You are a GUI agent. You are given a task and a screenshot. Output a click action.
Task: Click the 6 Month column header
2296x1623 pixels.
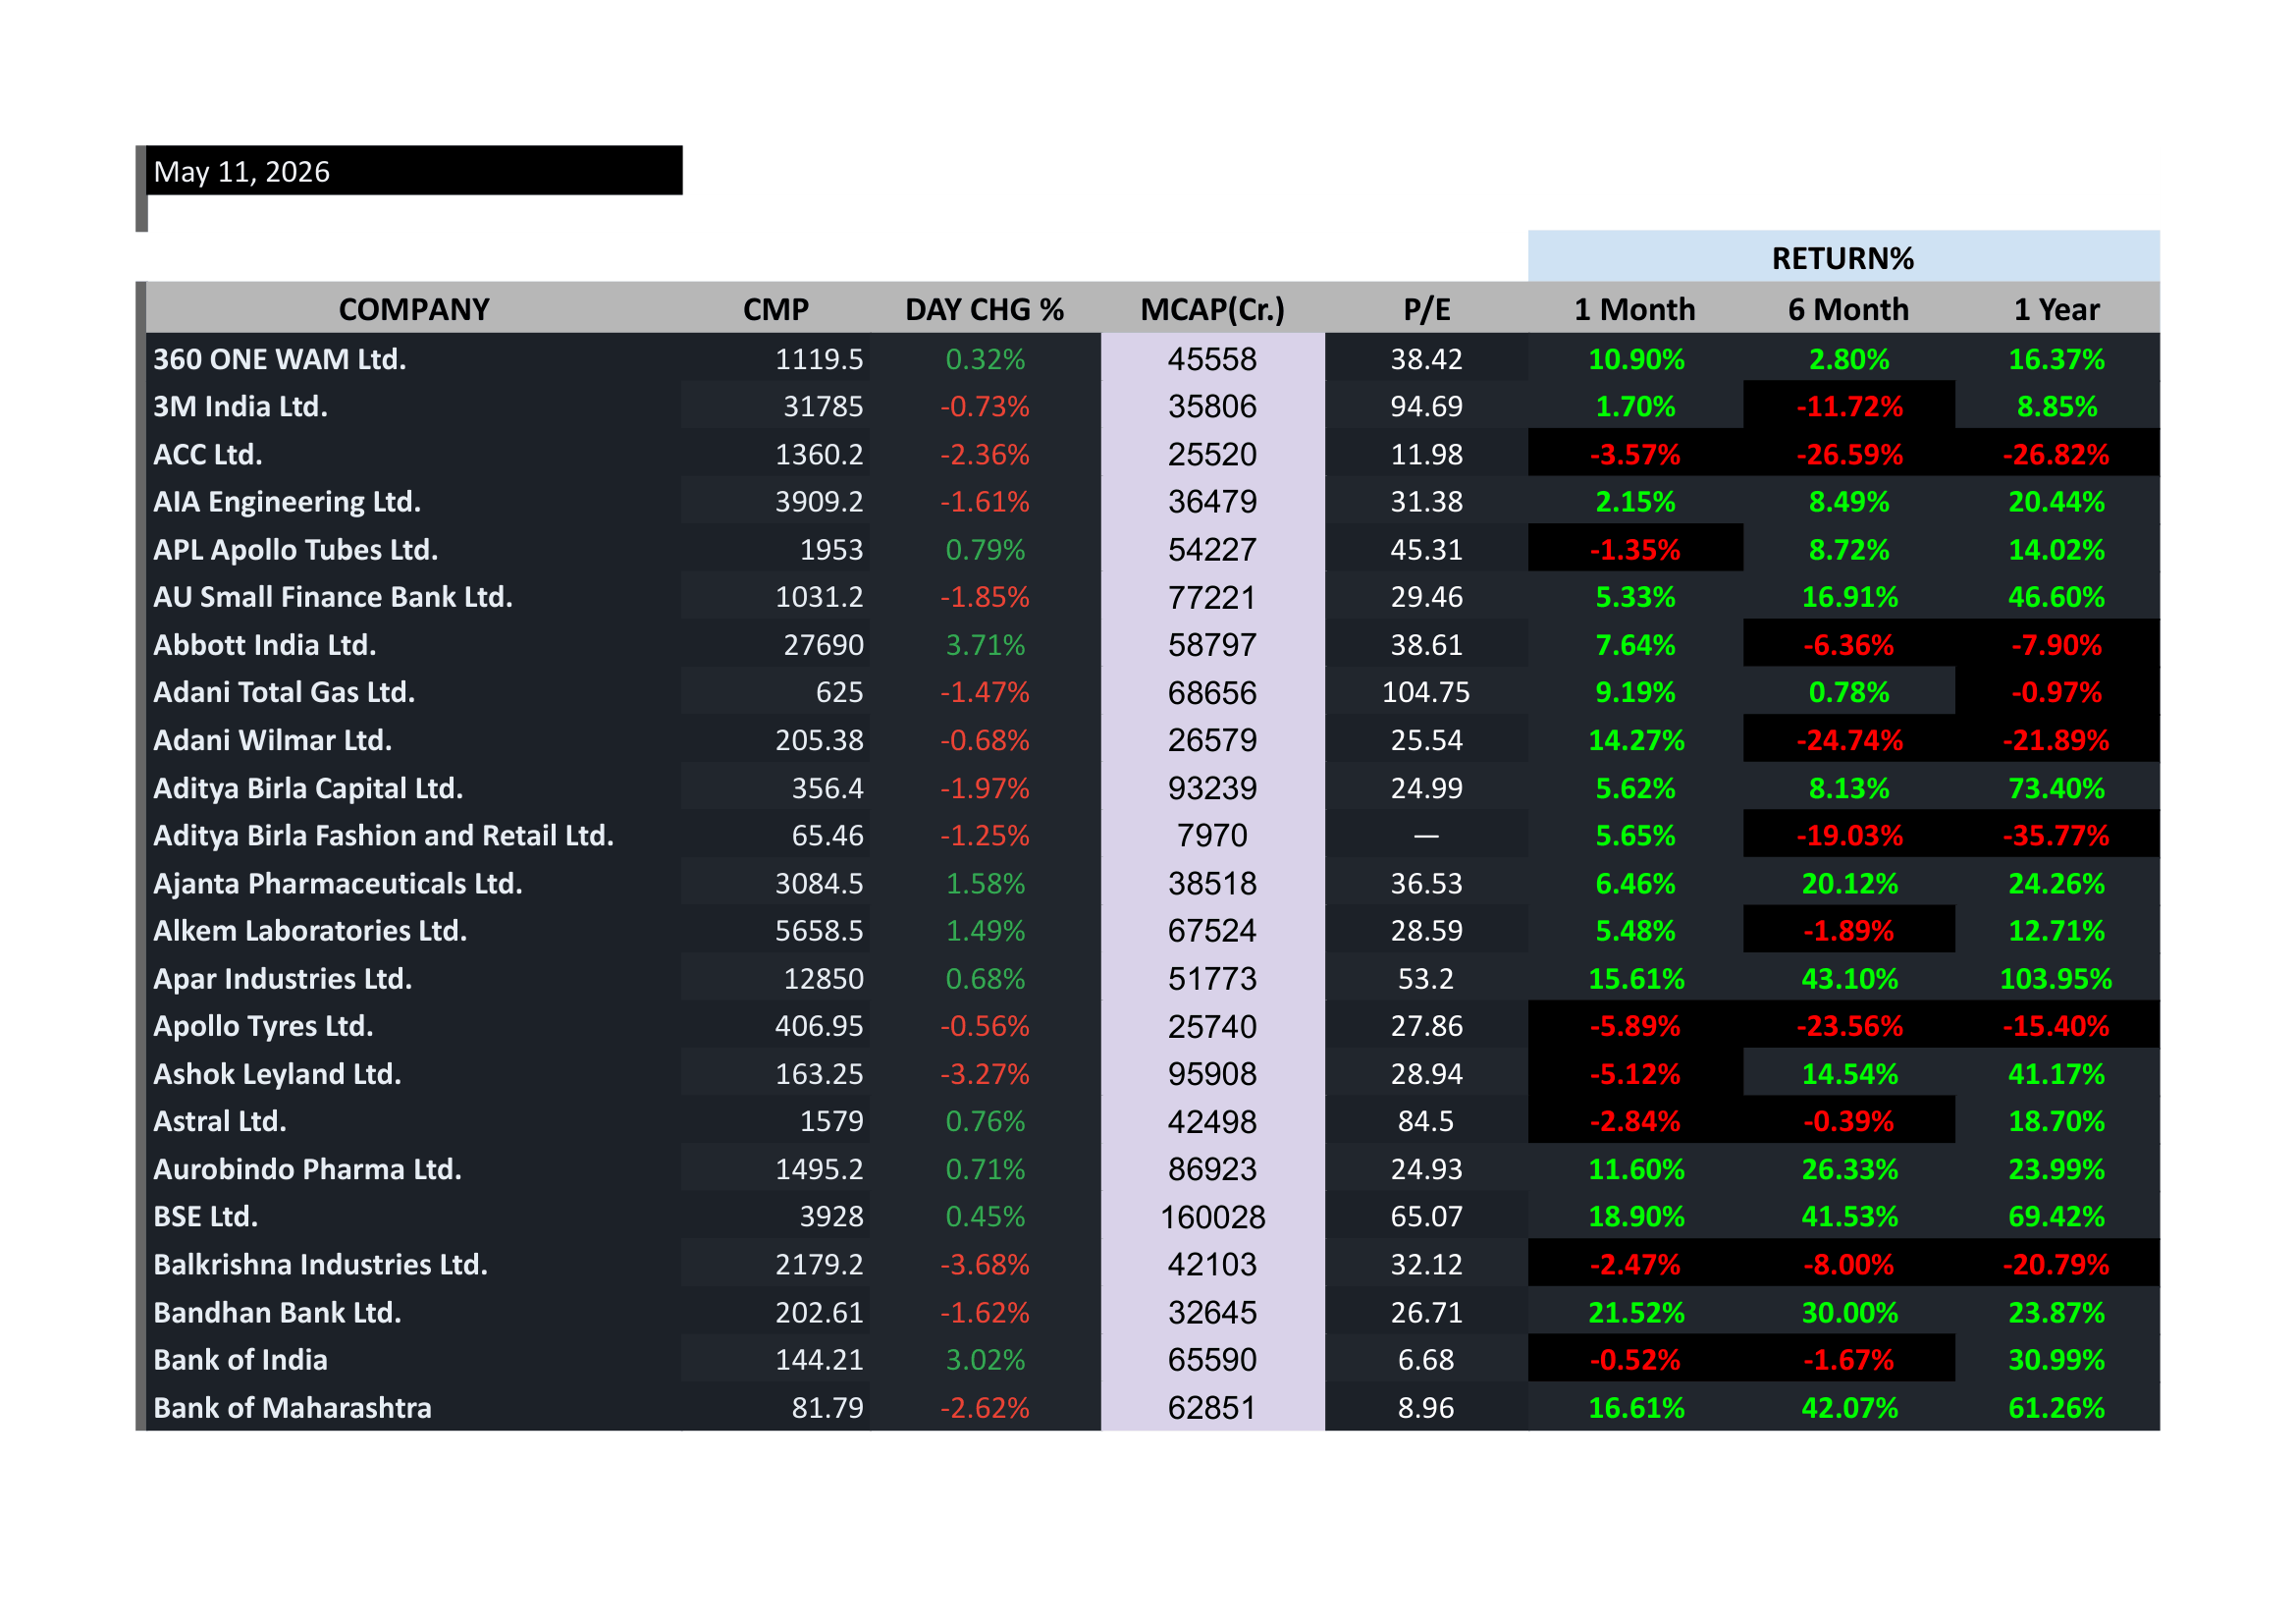click(1849, 309)
